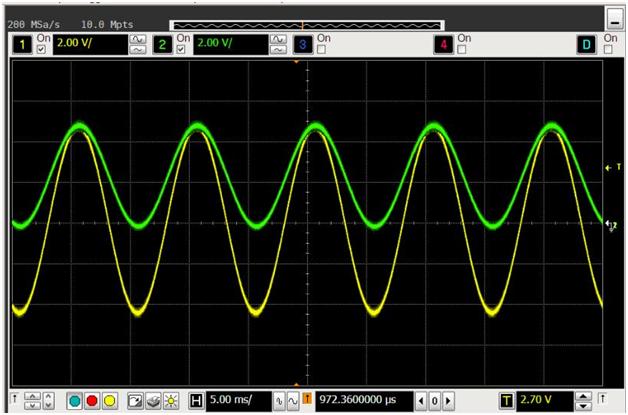
Task: Open horizontal setup via the H button
Action: click(196, 400)
